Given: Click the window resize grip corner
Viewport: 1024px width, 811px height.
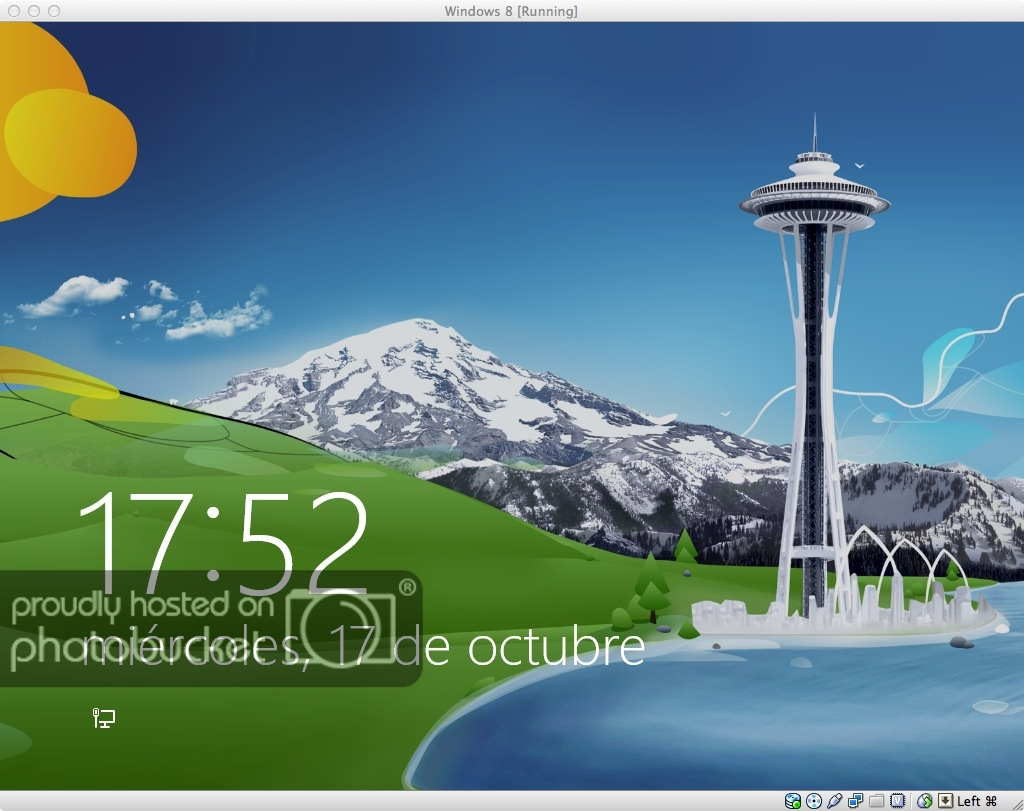Looking at the screenshot, I should pyautogui.click(x=1017, y=804).
